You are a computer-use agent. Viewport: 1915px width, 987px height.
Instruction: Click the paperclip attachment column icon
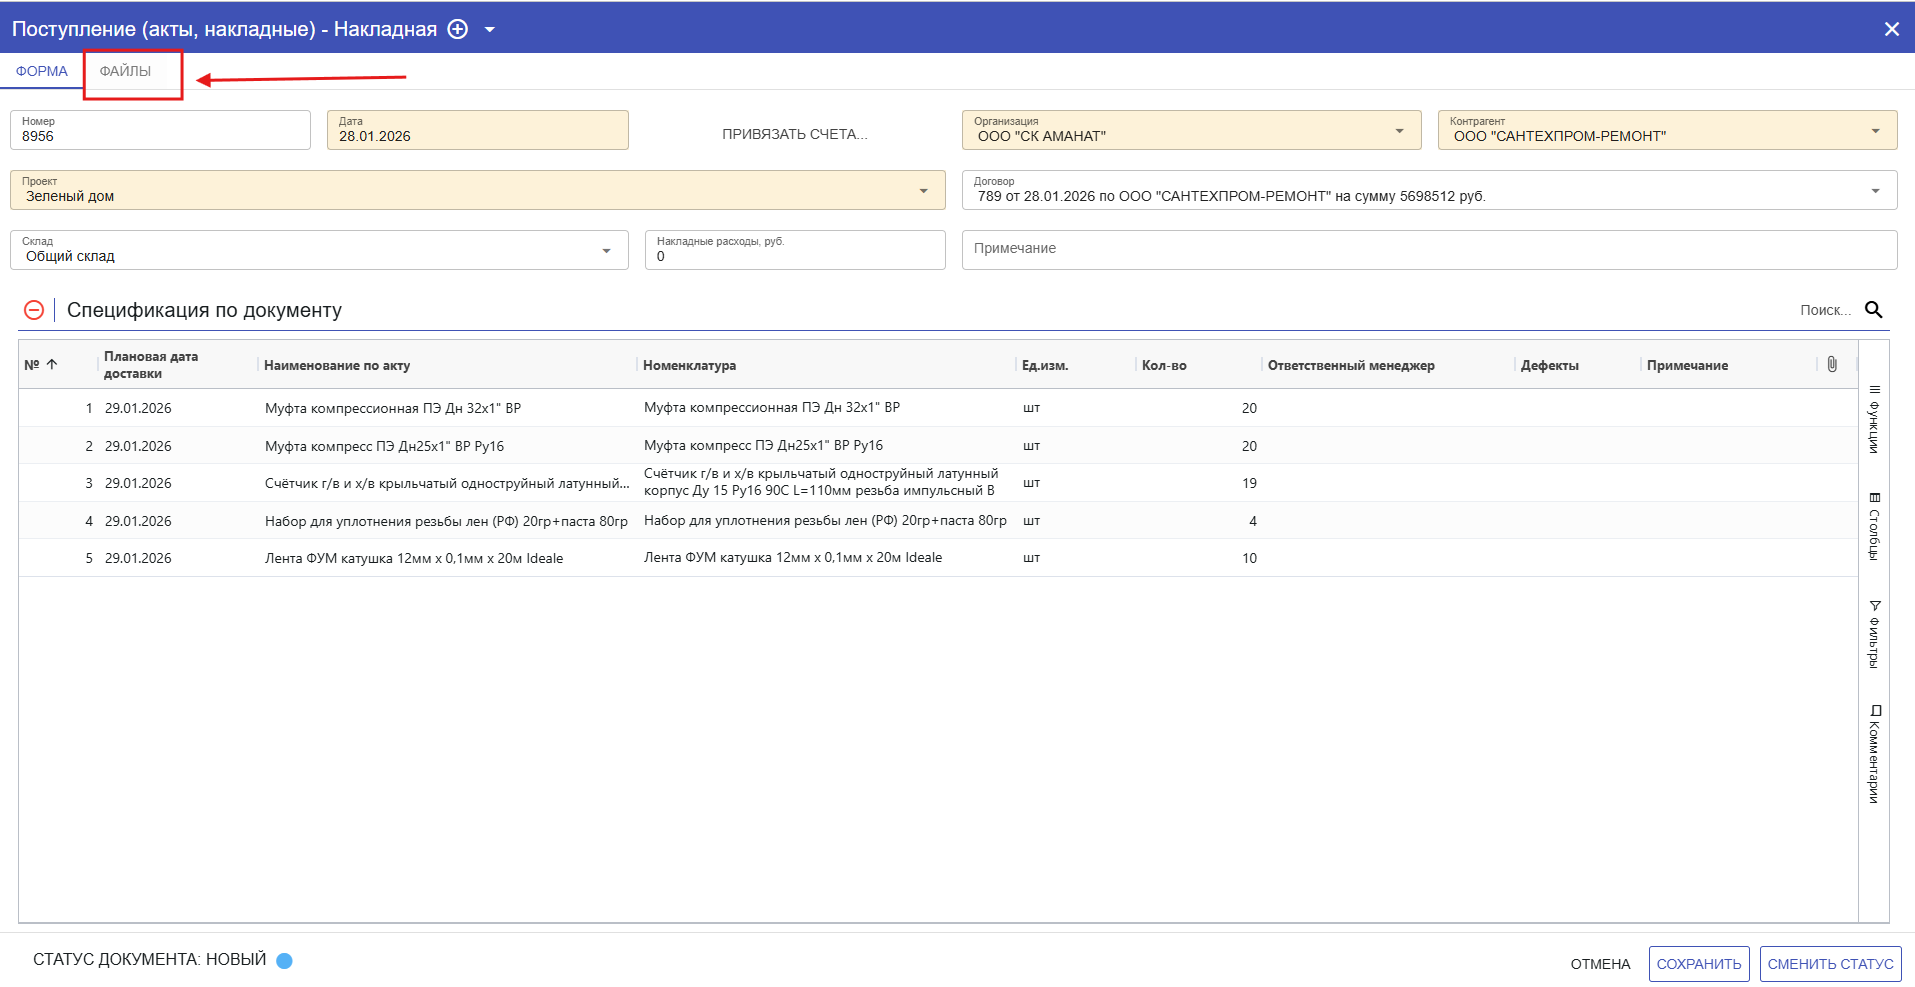1831,365
